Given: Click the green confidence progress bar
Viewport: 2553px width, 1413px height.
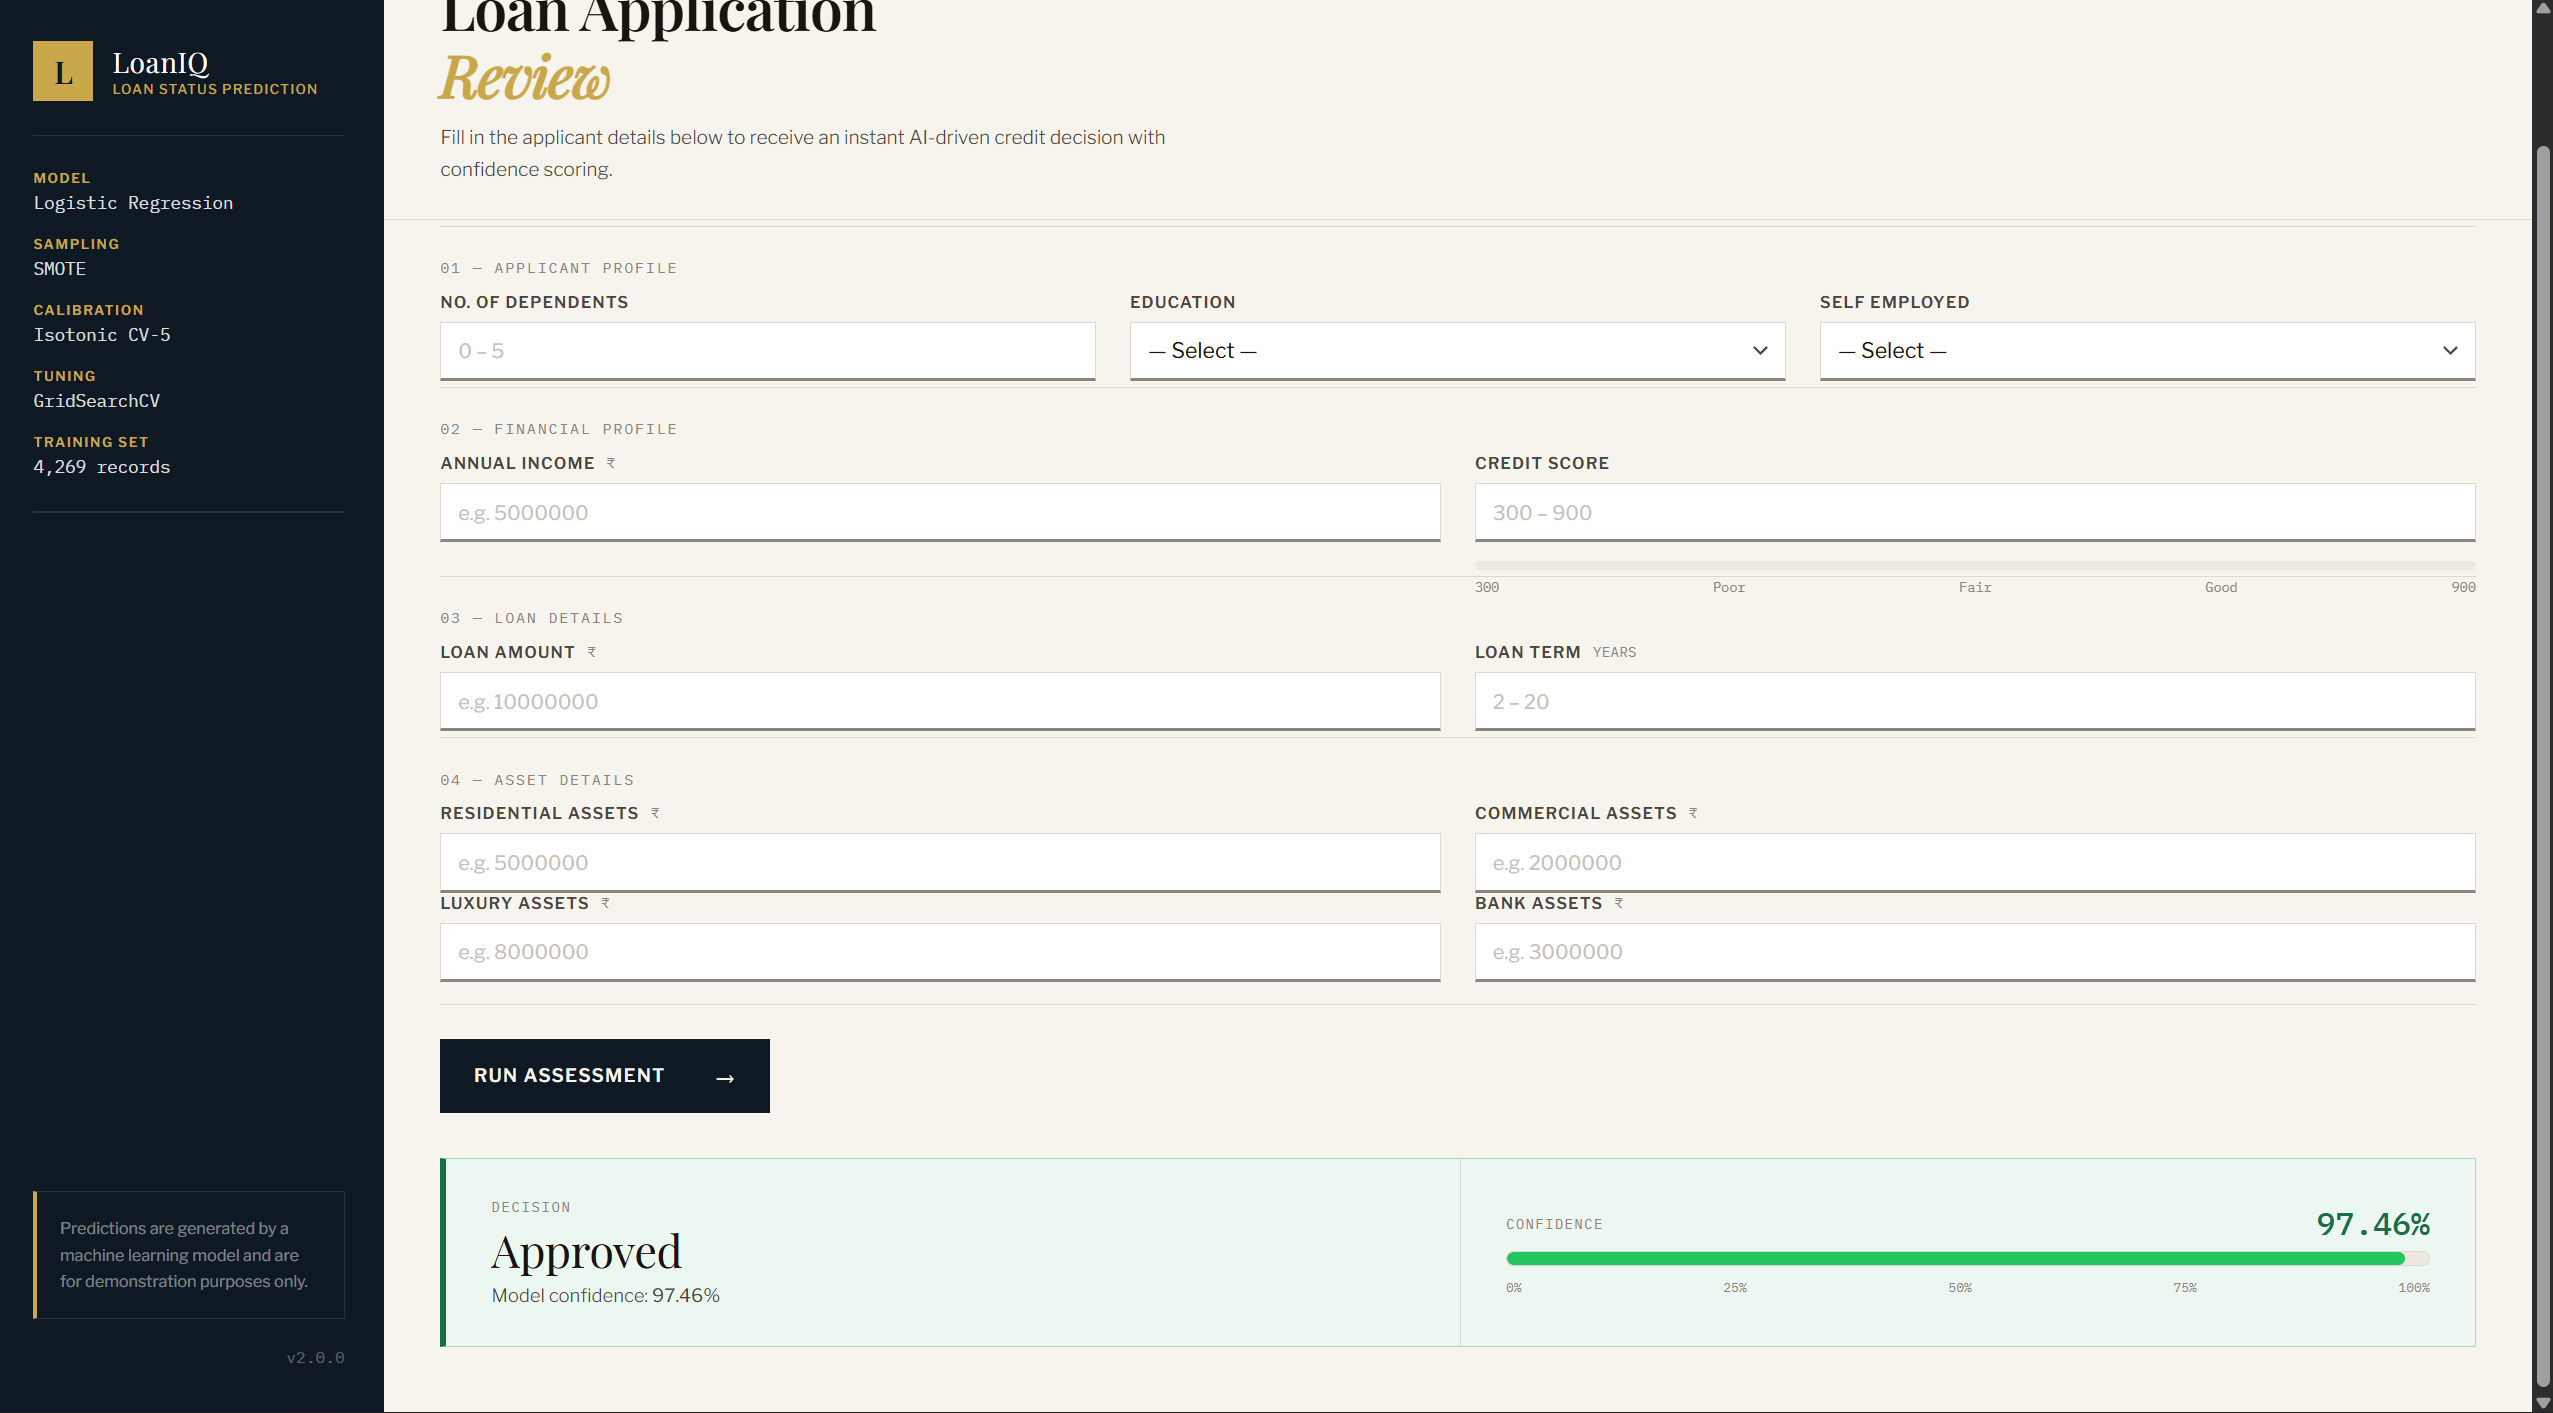Looking at the screenshot, I should point(1967,1259).
